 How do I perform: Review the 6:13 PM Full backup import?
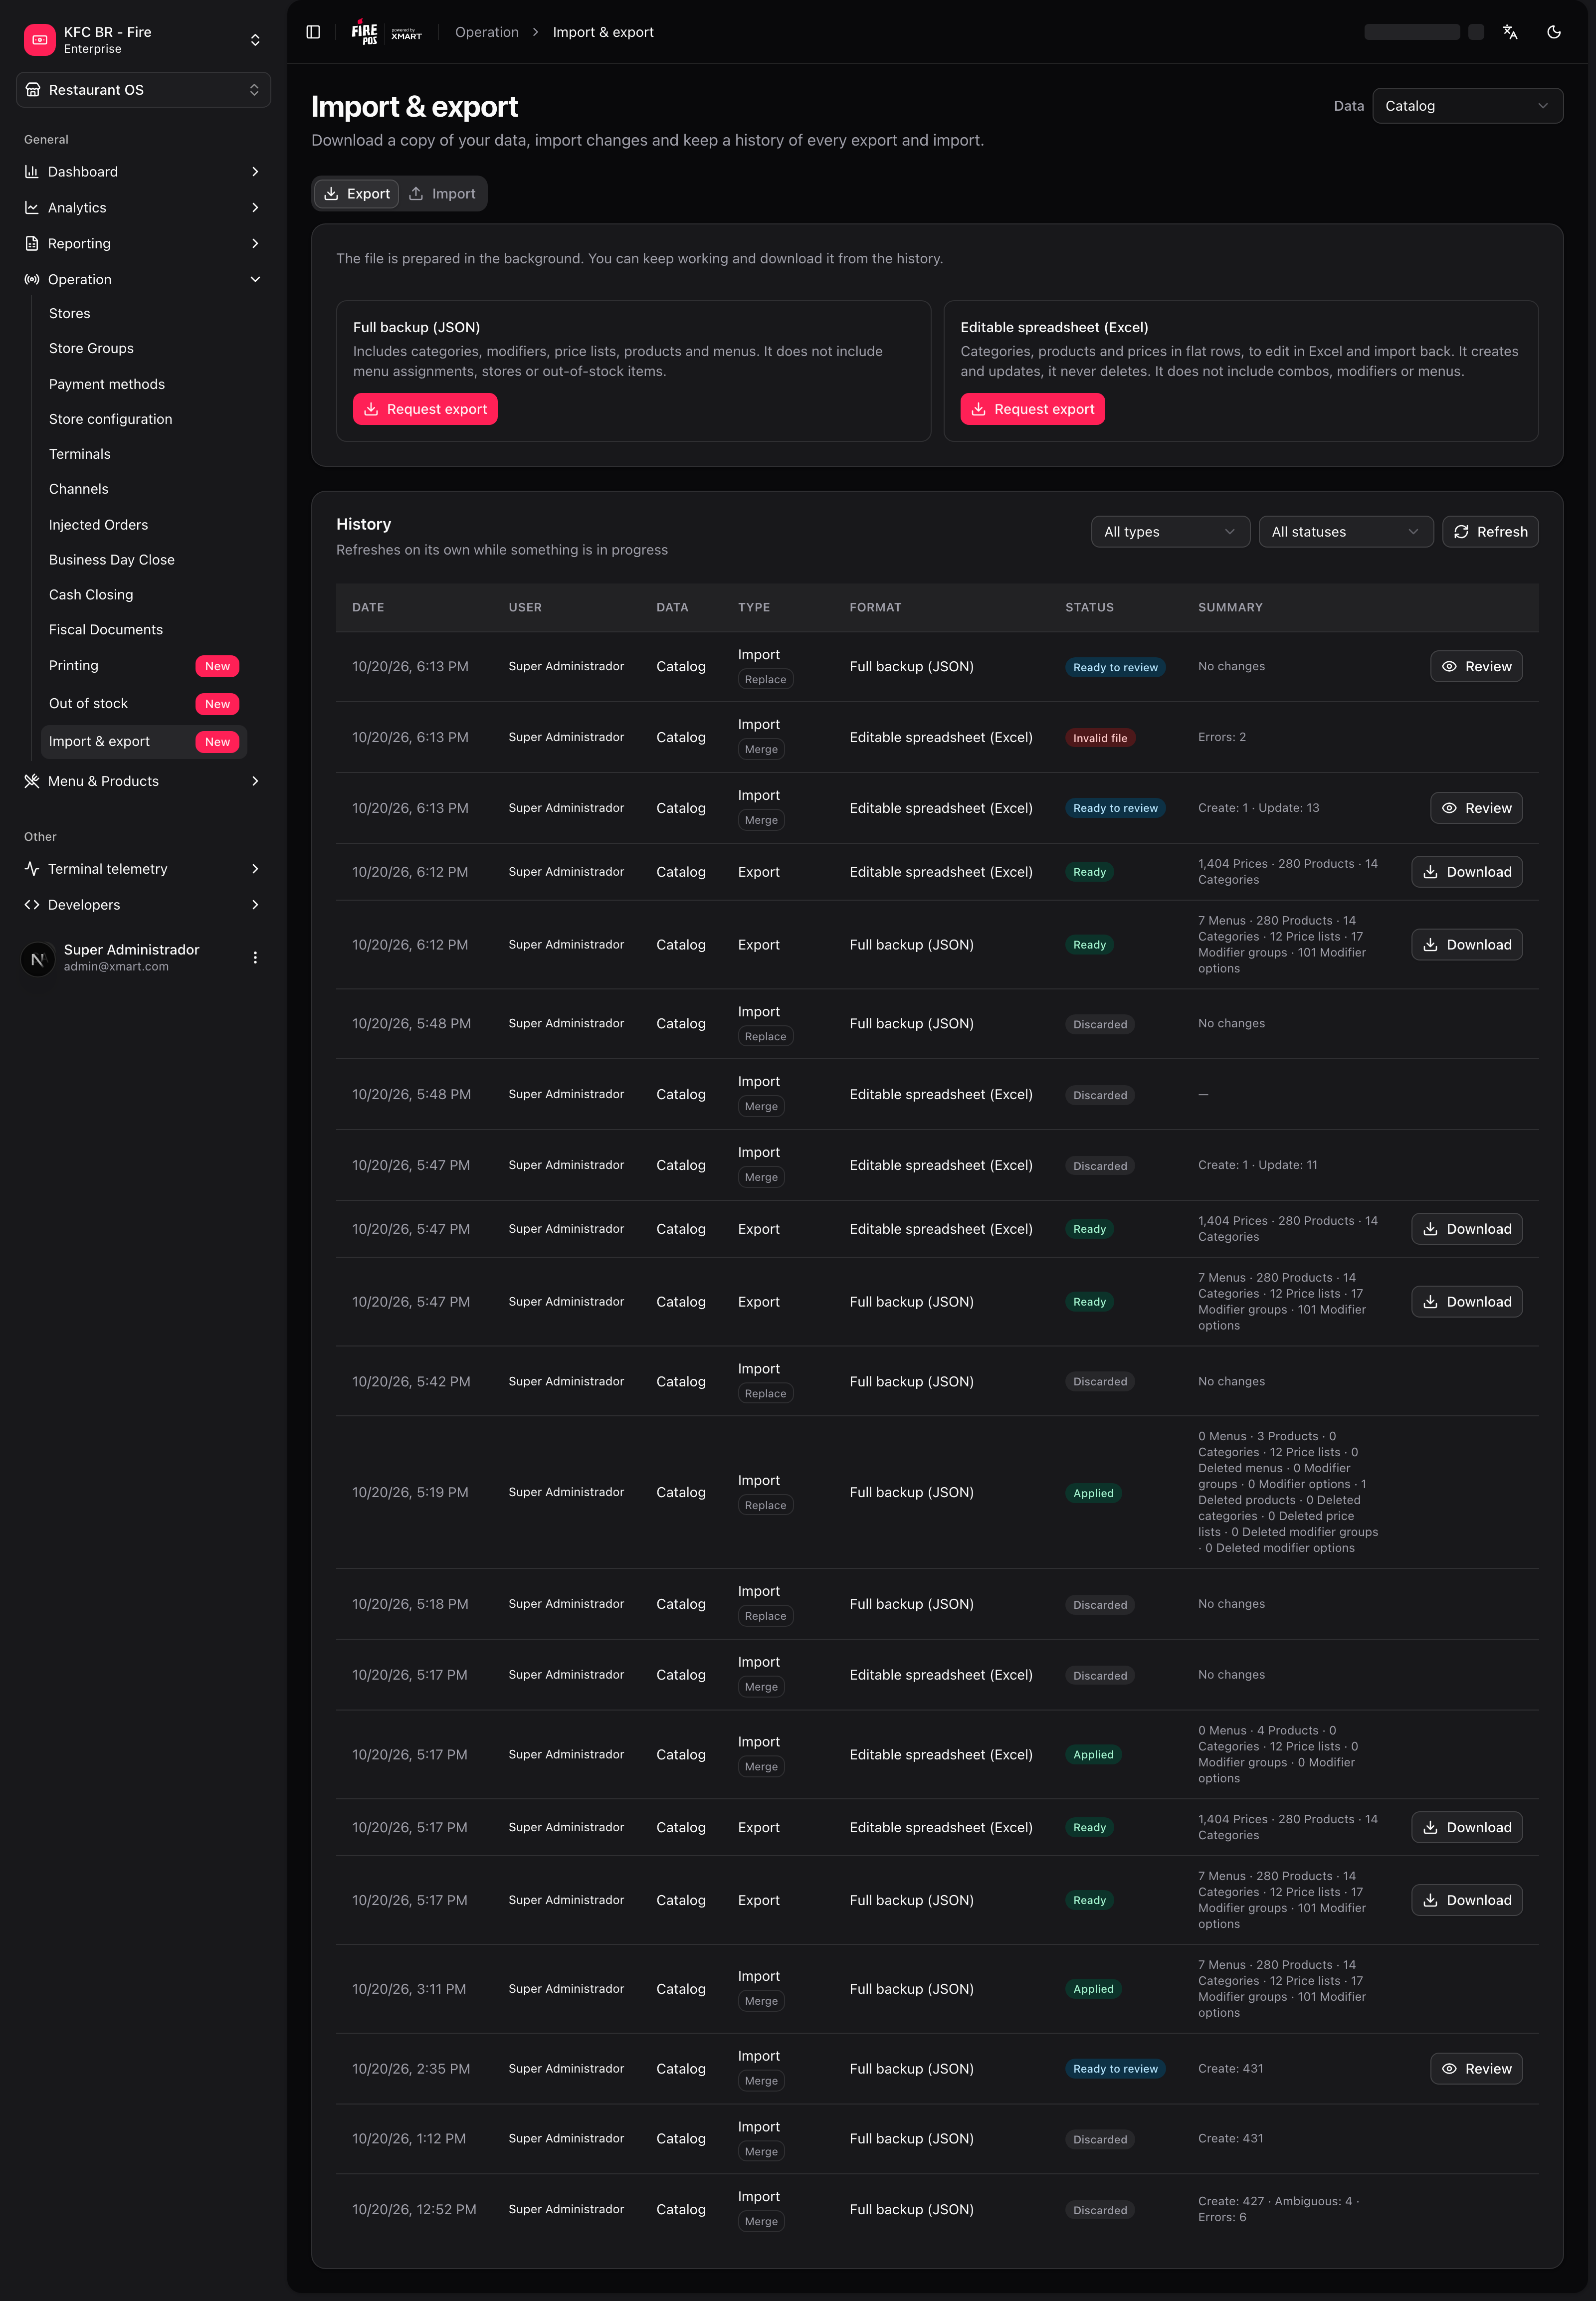pyautogui.click(x=1476, y=667)
